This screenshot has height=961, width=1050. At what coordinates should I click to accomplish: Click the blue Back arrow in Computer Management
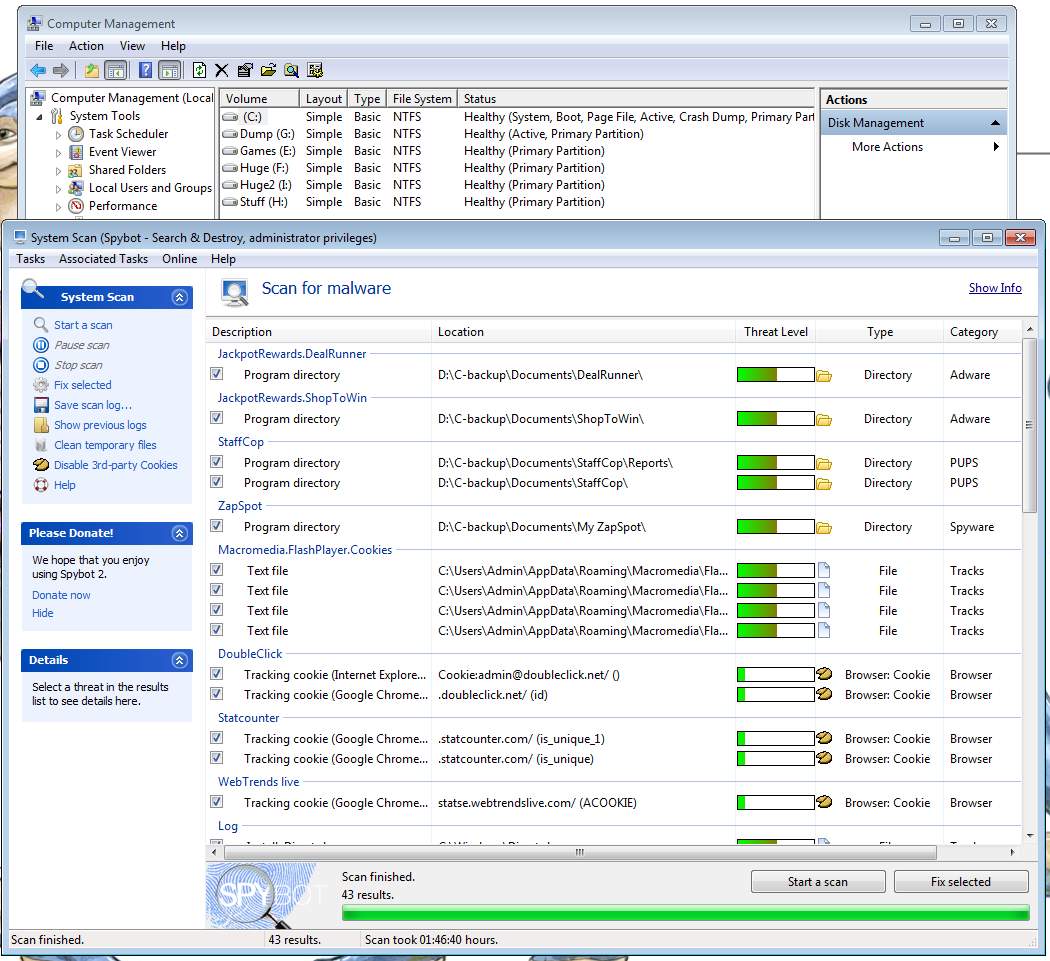(38, 70)
